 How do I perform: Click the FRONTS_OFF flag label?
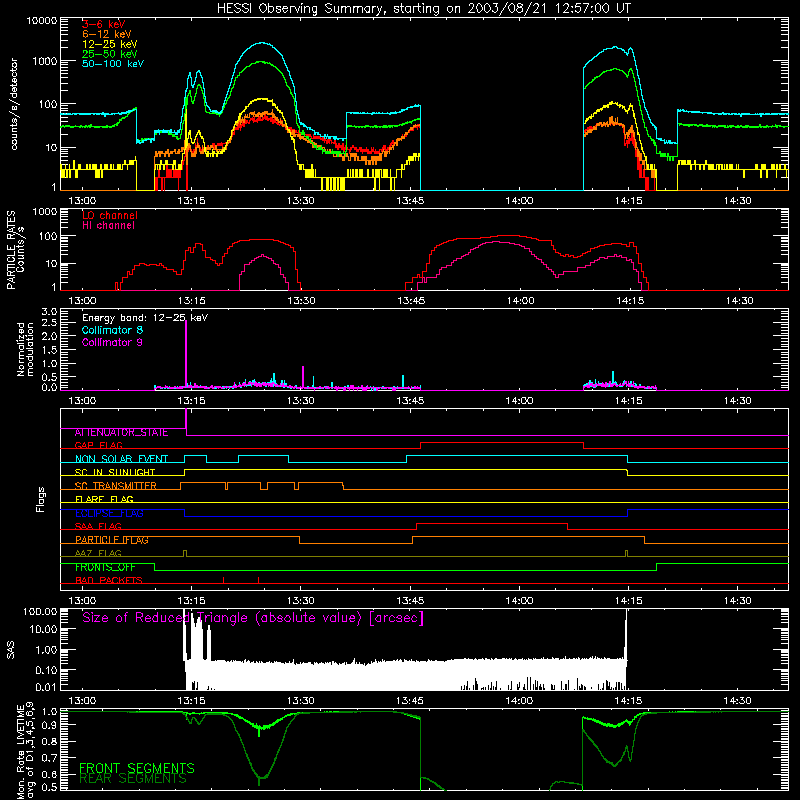(105, 567)
